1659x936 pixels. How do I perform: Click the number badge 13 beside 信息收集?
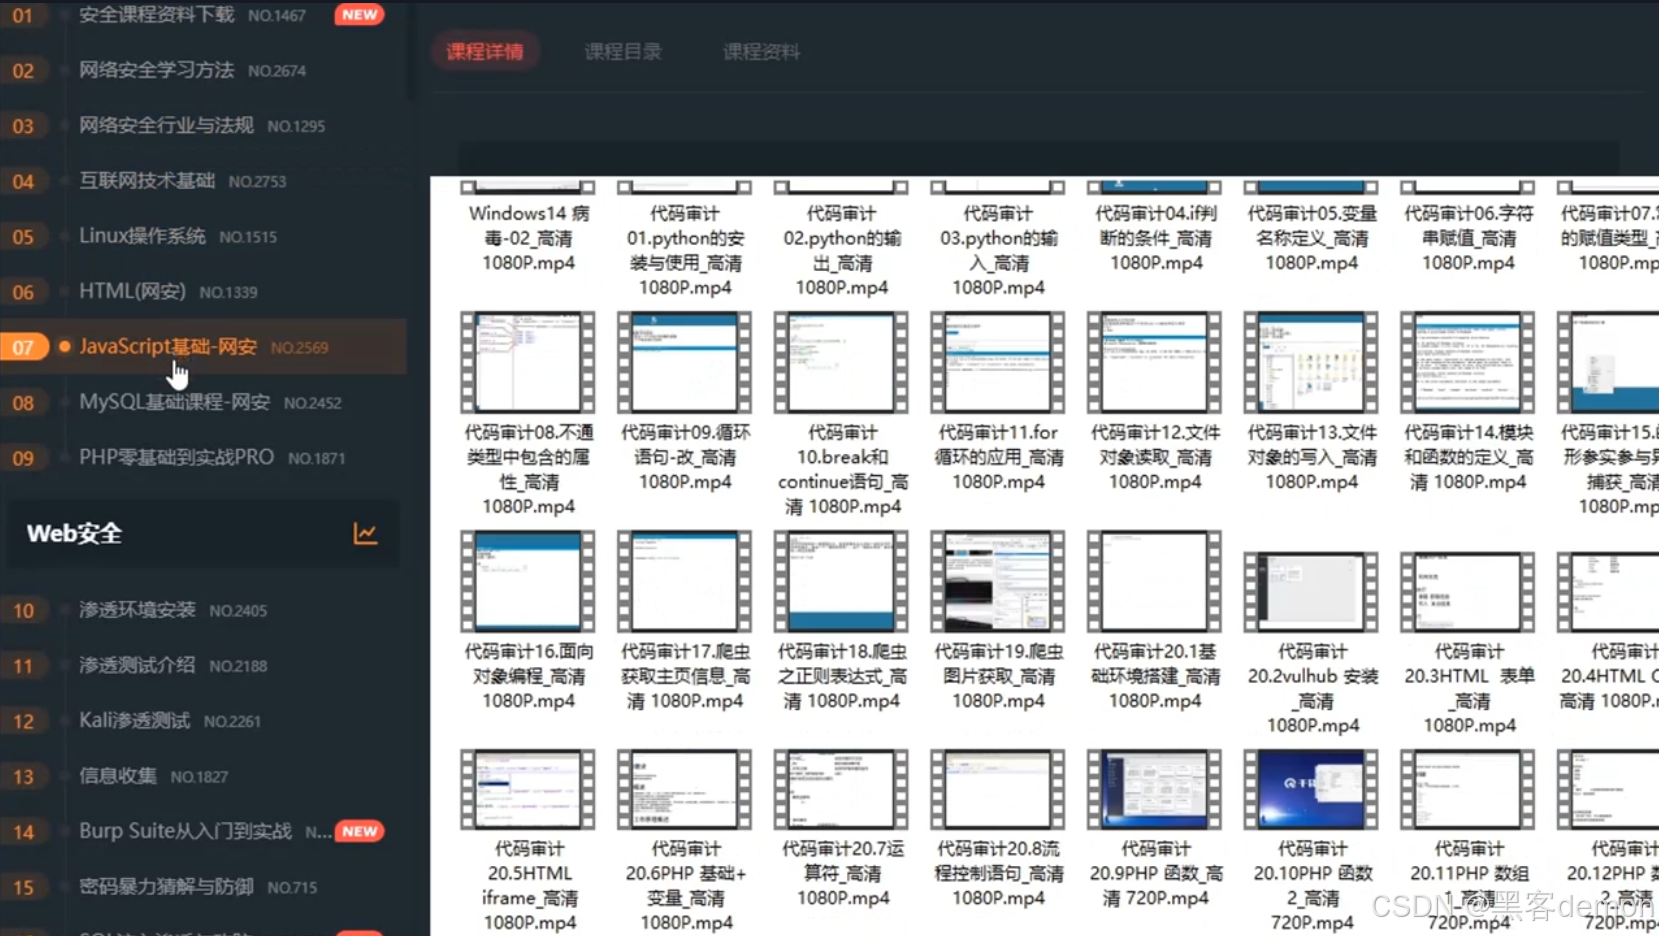pos(24,776)
